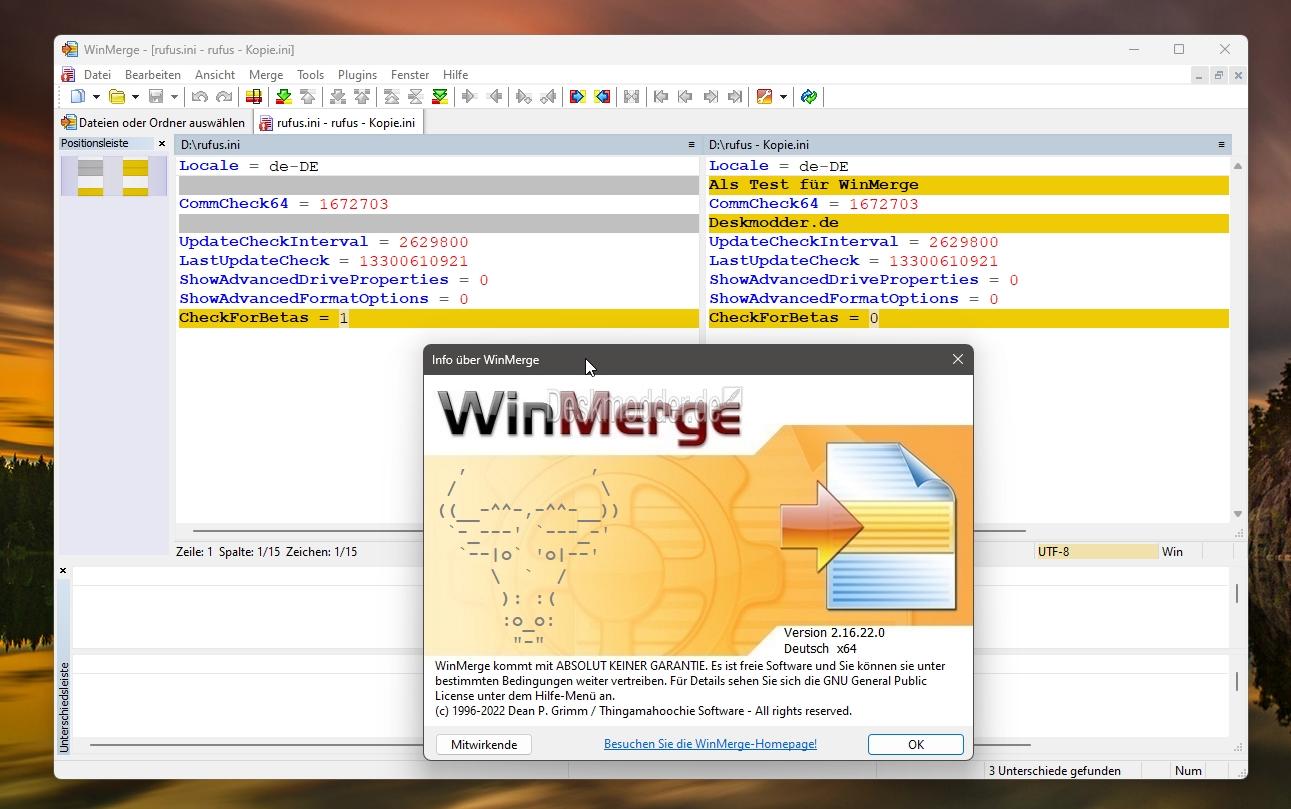This screenshot has width=1291, height=809.
Task: Click the 'Als Test für WinMerge' line
Action: 968,185
